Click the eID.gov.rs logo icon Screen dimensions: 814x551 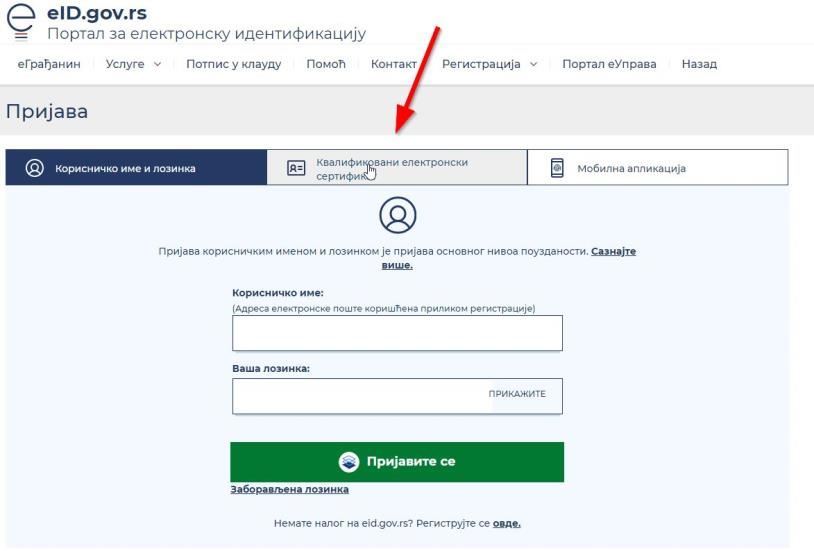tap(21, 21)
